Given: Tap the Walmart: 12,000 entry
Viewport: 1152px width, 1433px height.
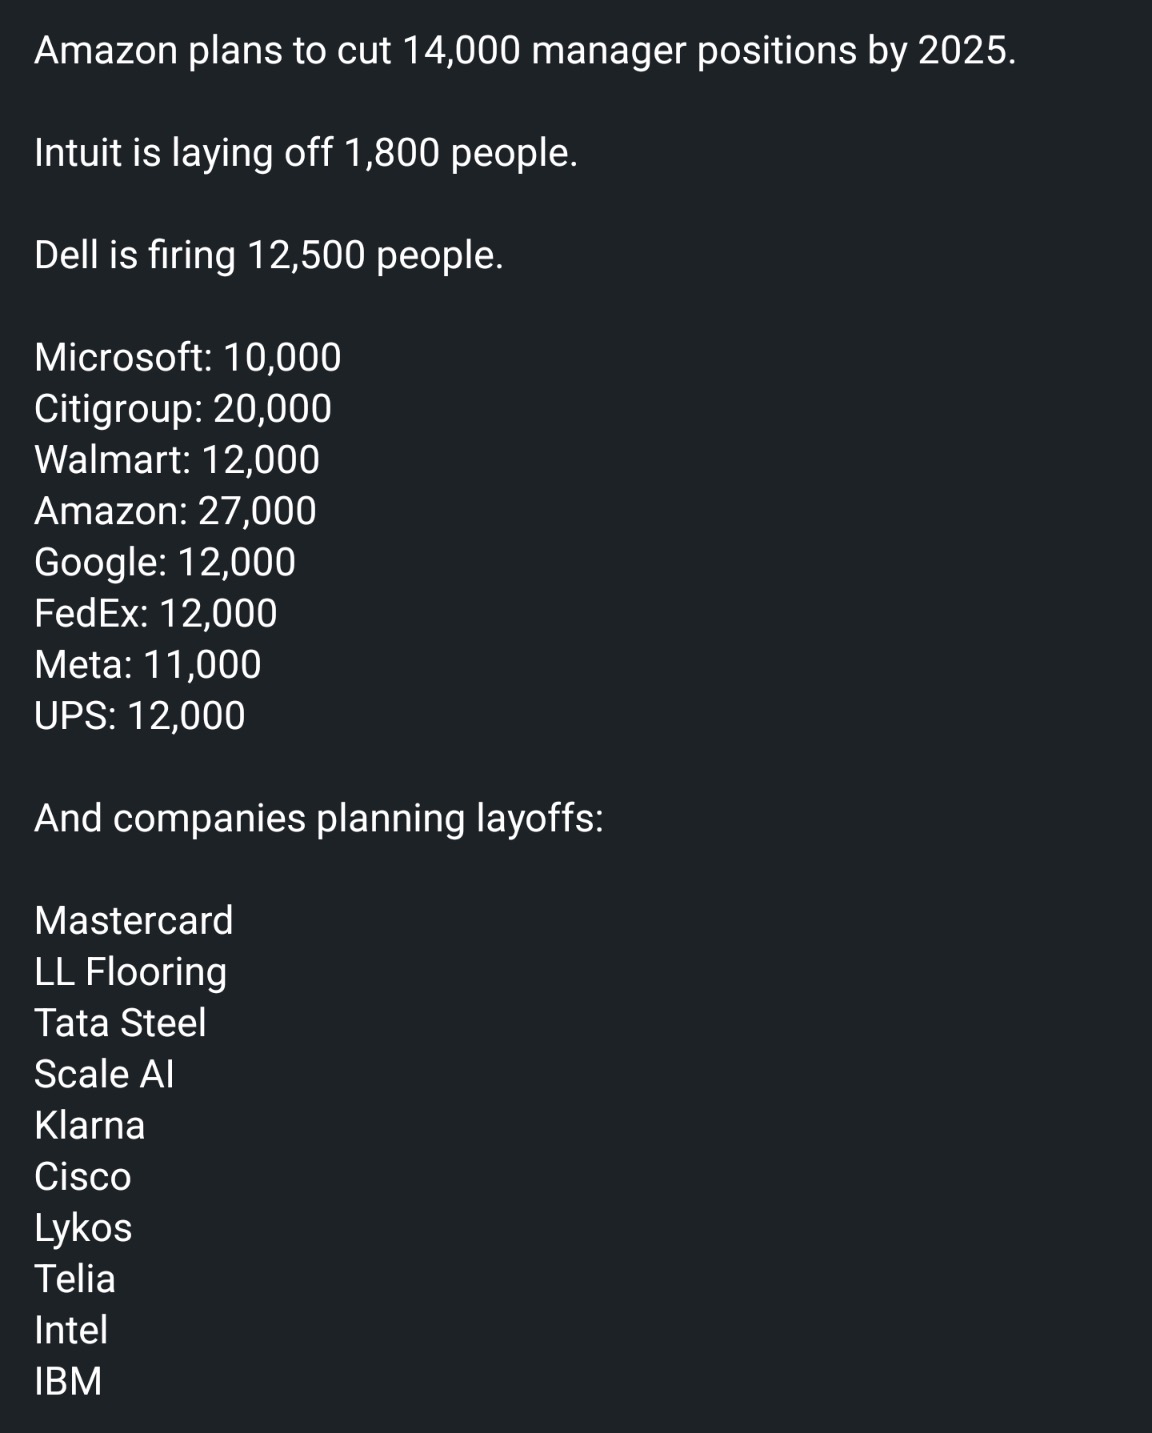Looking at the screenshot, I should (177, 460).
